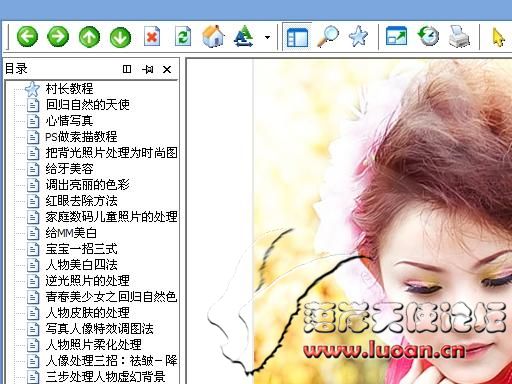Select 红眼去除方法 in the contents list
Viewport: 512px width, 384px height.
tap(81, 201)
